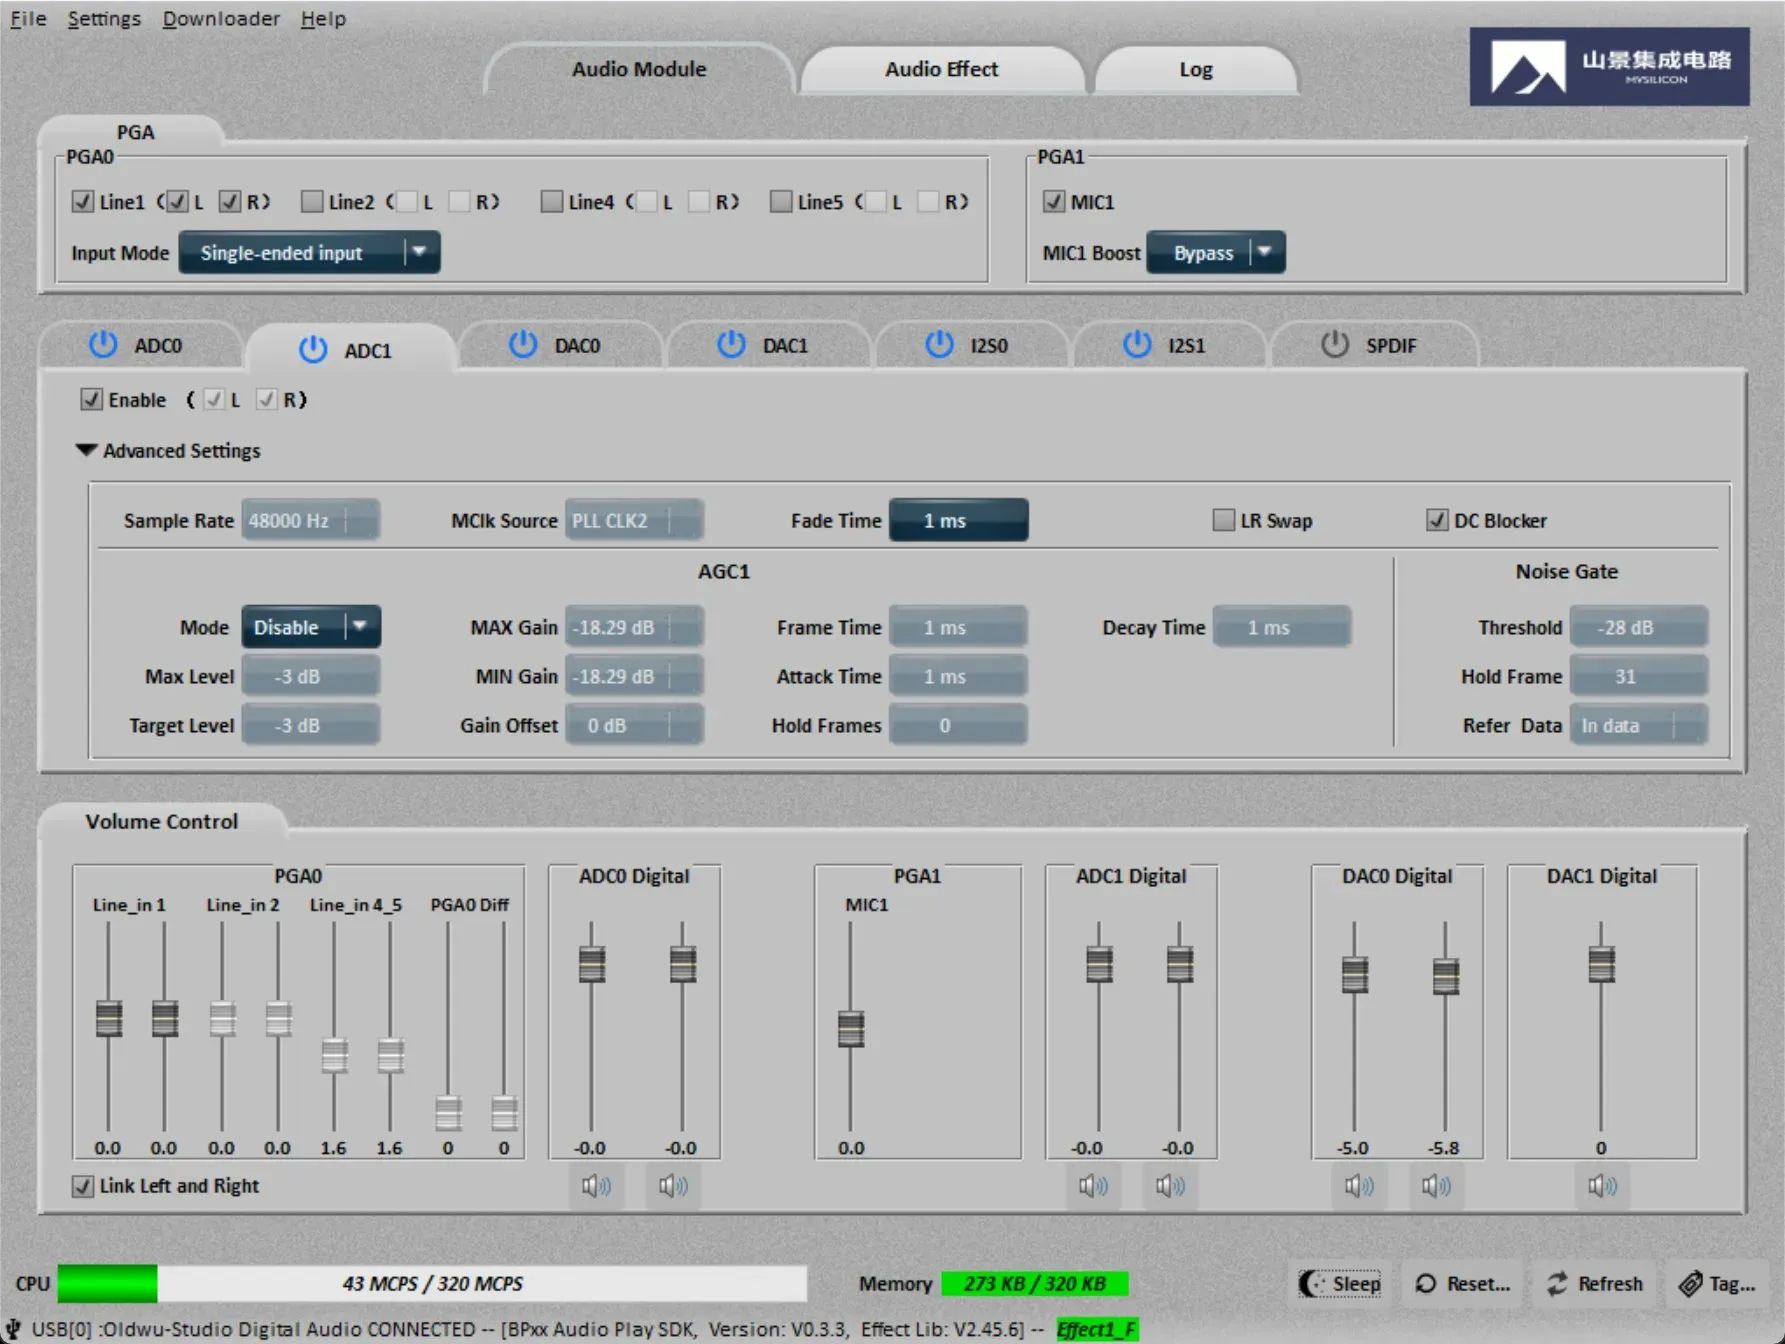1785x1344 pixels.
Task: Open the MClk Source dropdown
Action: point(635,520)
